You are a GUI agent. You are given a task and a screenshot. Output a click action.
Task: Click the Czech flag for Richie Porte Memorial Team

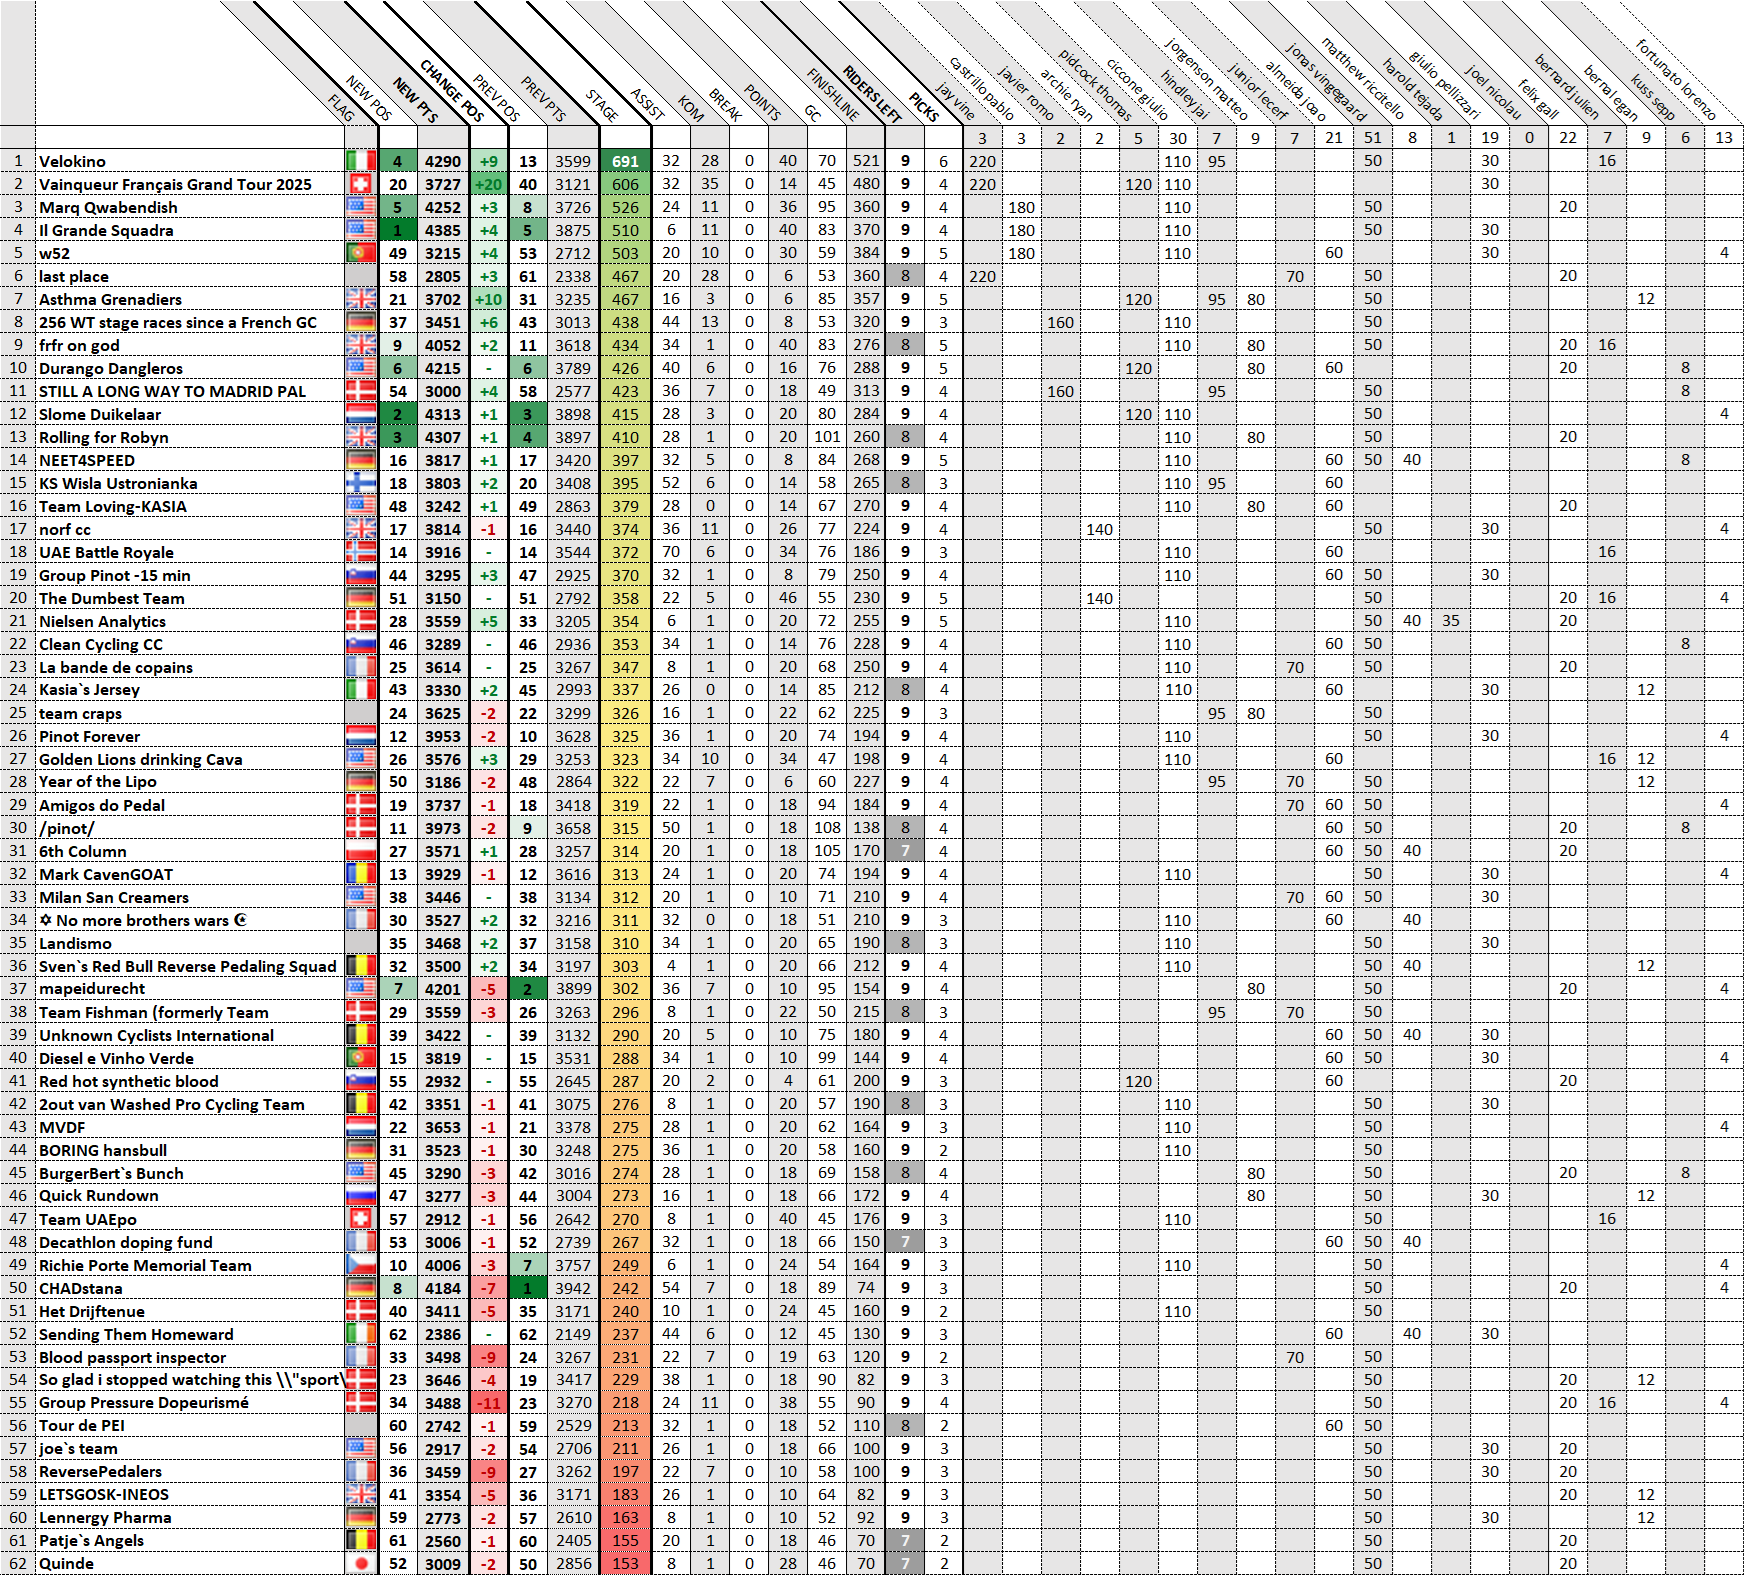[361, 1265]
